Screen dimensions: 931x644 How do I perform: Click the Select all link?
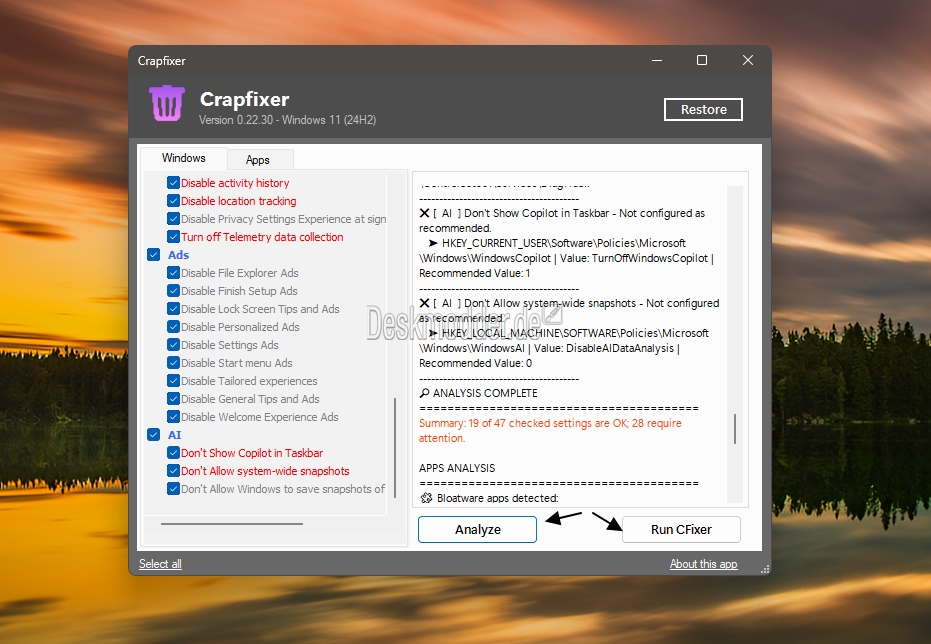click(160, 564)
